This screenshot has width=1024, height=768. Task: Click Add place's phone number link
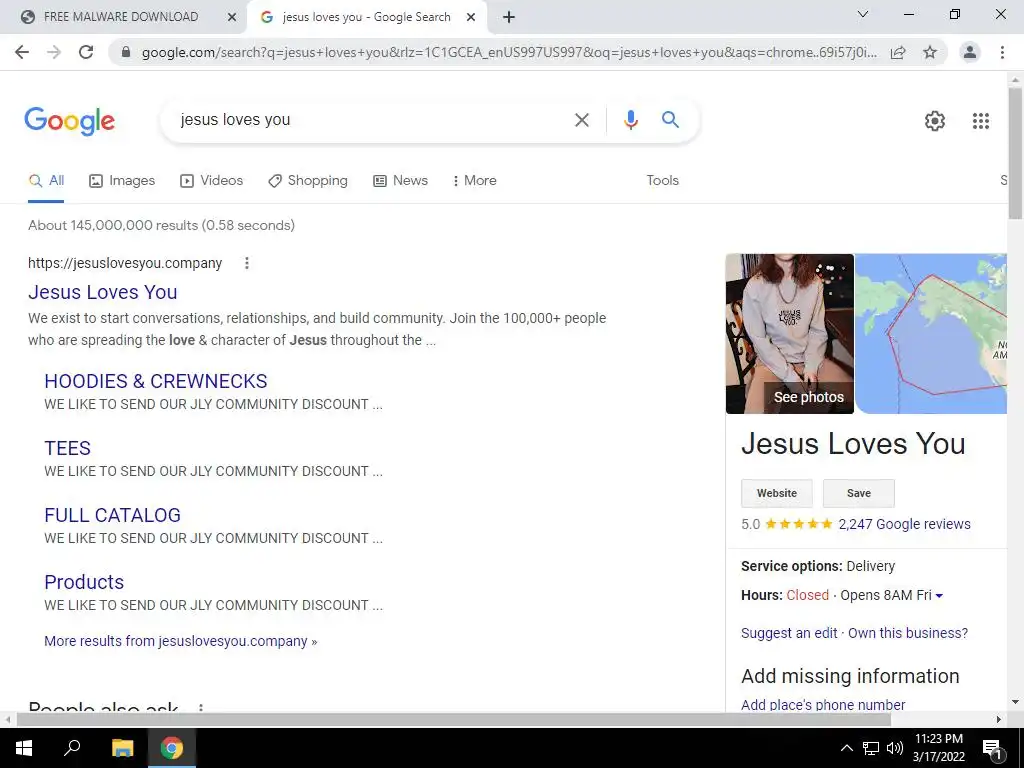[823, 705]
